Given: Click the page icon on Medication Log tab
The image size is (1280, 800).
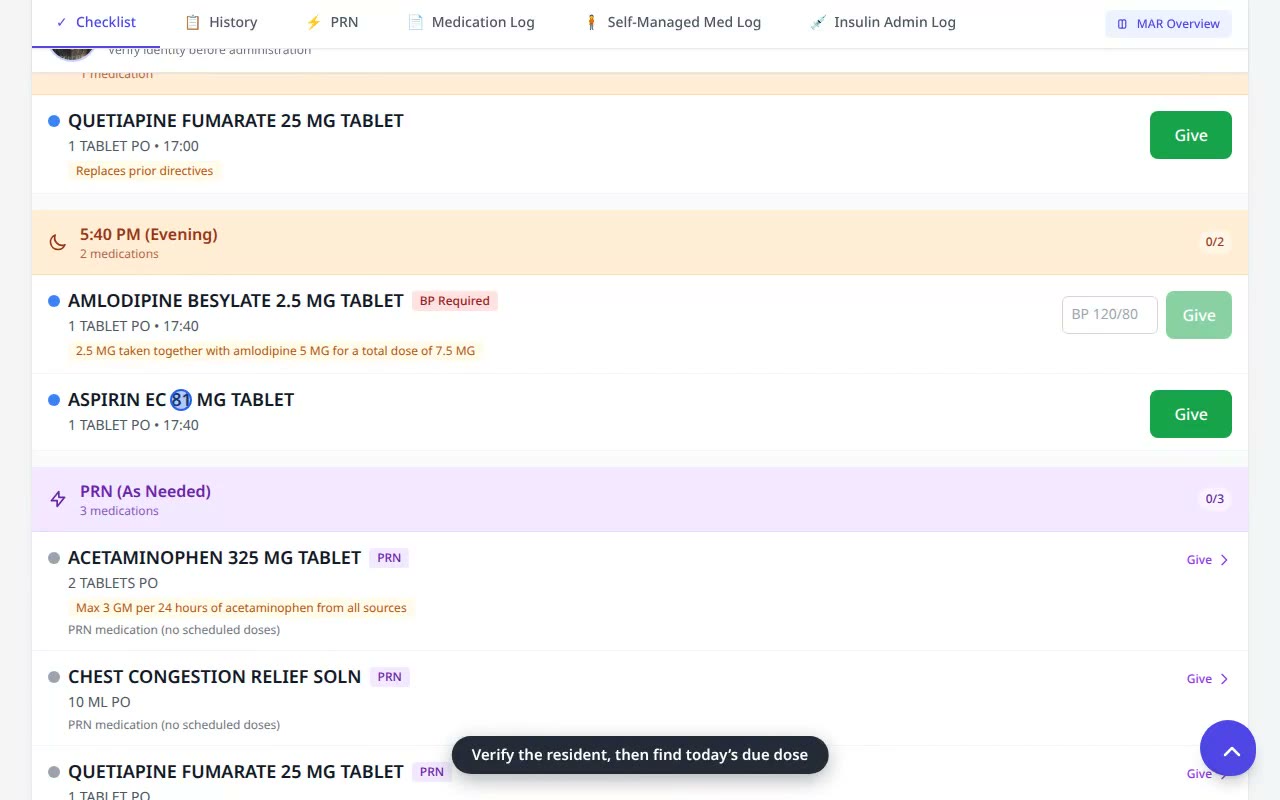Looking at the screenshot, I should click(416, 22).
